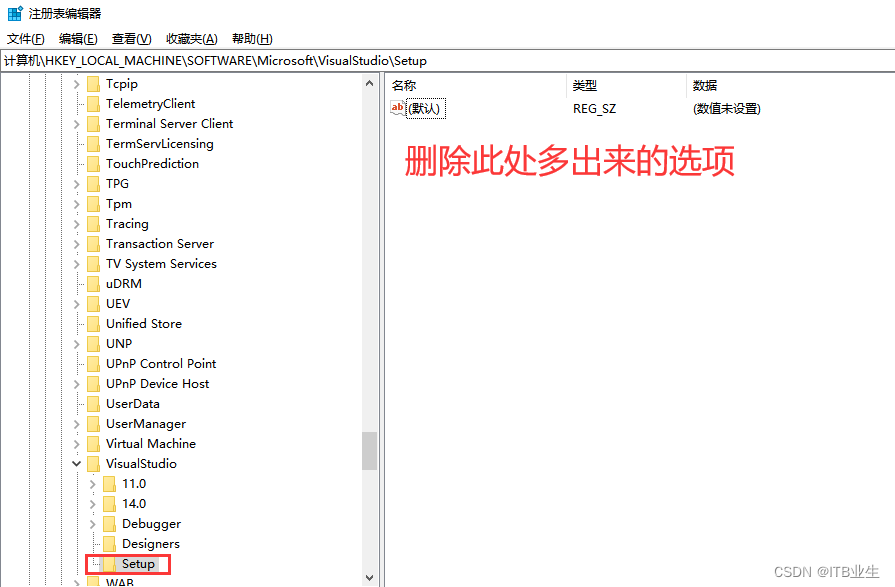Click the tree scrollbar down arrow
The height and width of the screenshot is (587, 895).
[x=369, y=578]
